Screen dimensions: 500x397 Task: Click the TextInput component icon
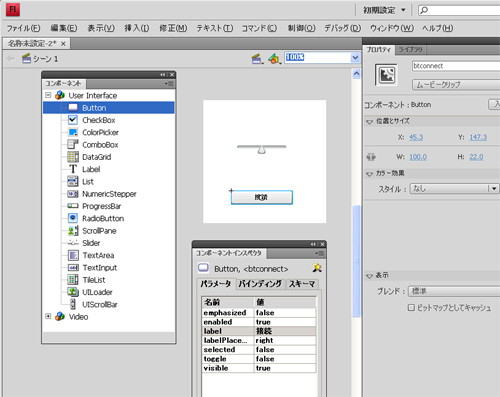73,267
